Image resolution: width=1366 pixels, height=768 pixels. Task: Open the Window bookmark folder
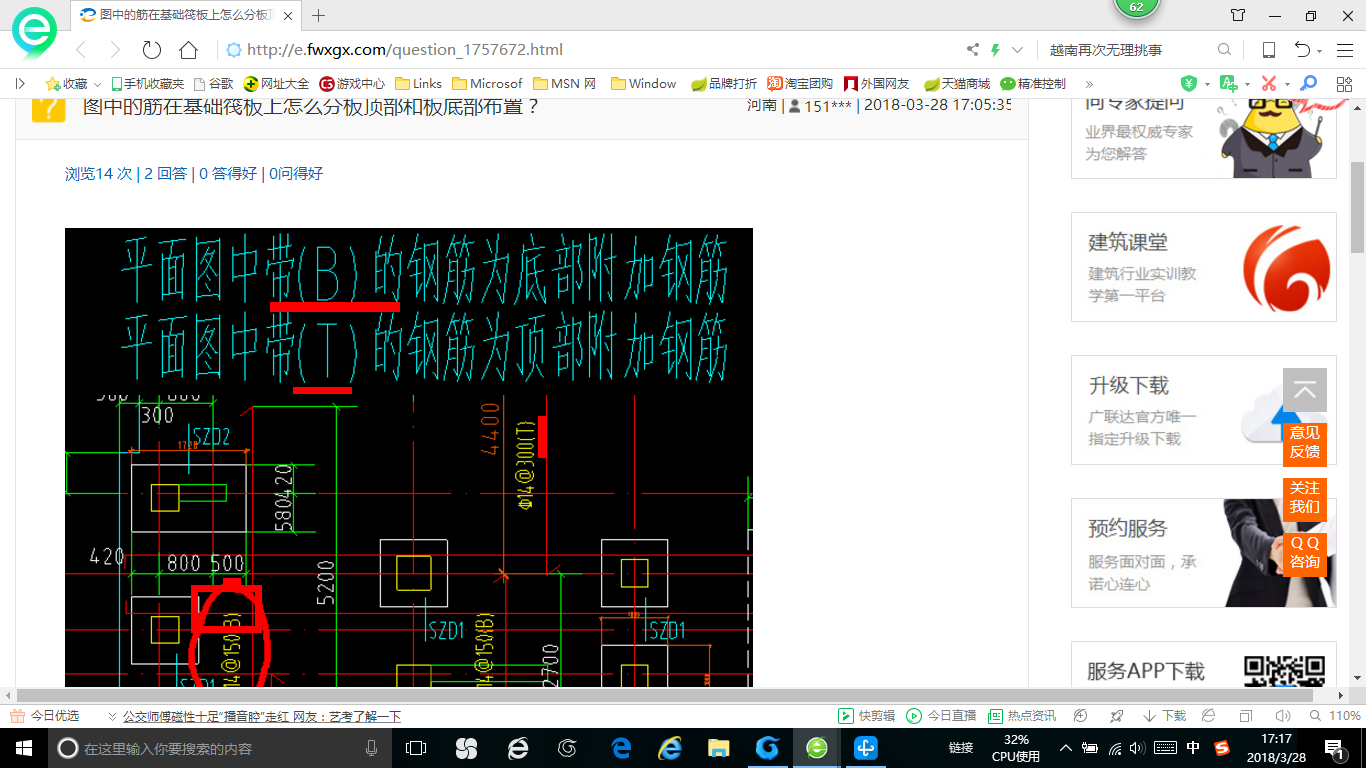click(643, 84)
